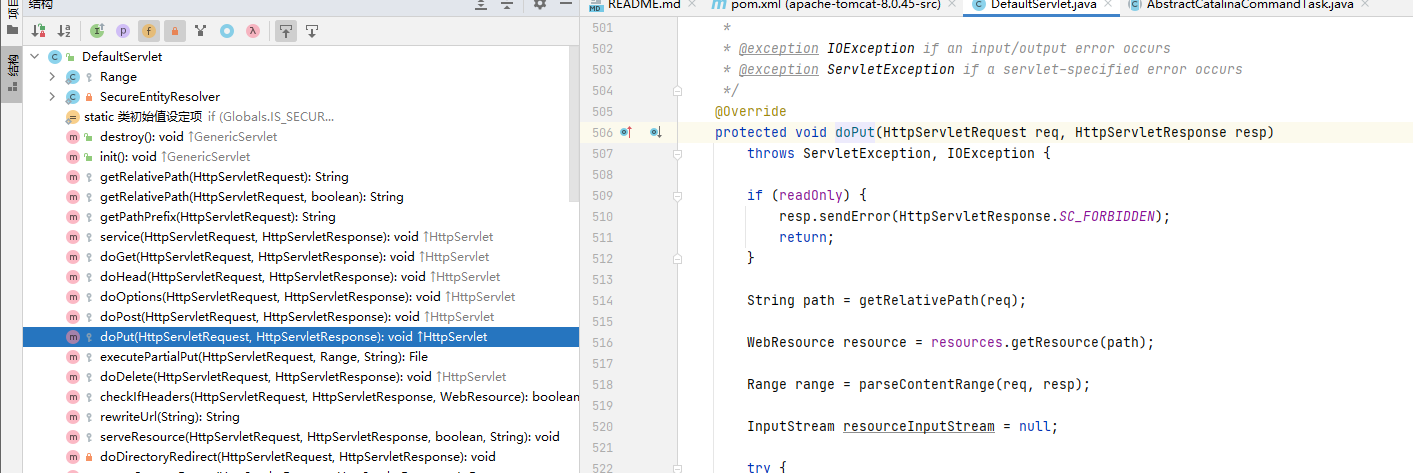Expand the SecureEntityResolver node
The height and width of the screenshot is (473, 1413).
pos(52,97)
